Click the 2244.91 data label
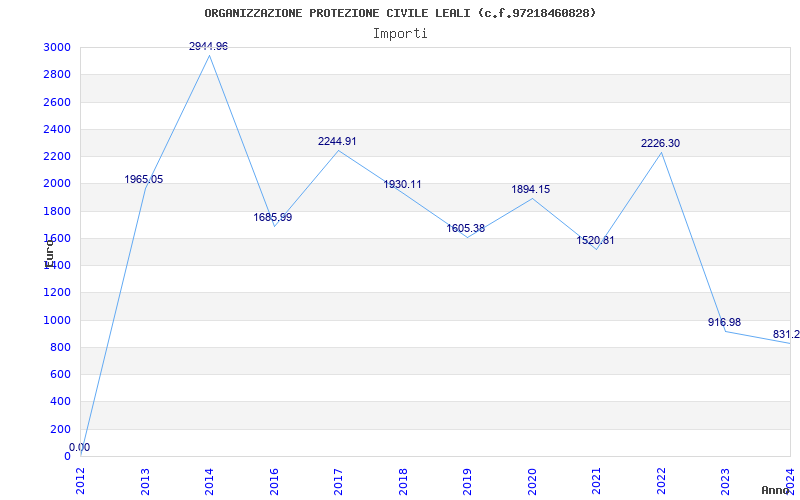Viewport: 800px width, 500px height. (337, 141)
